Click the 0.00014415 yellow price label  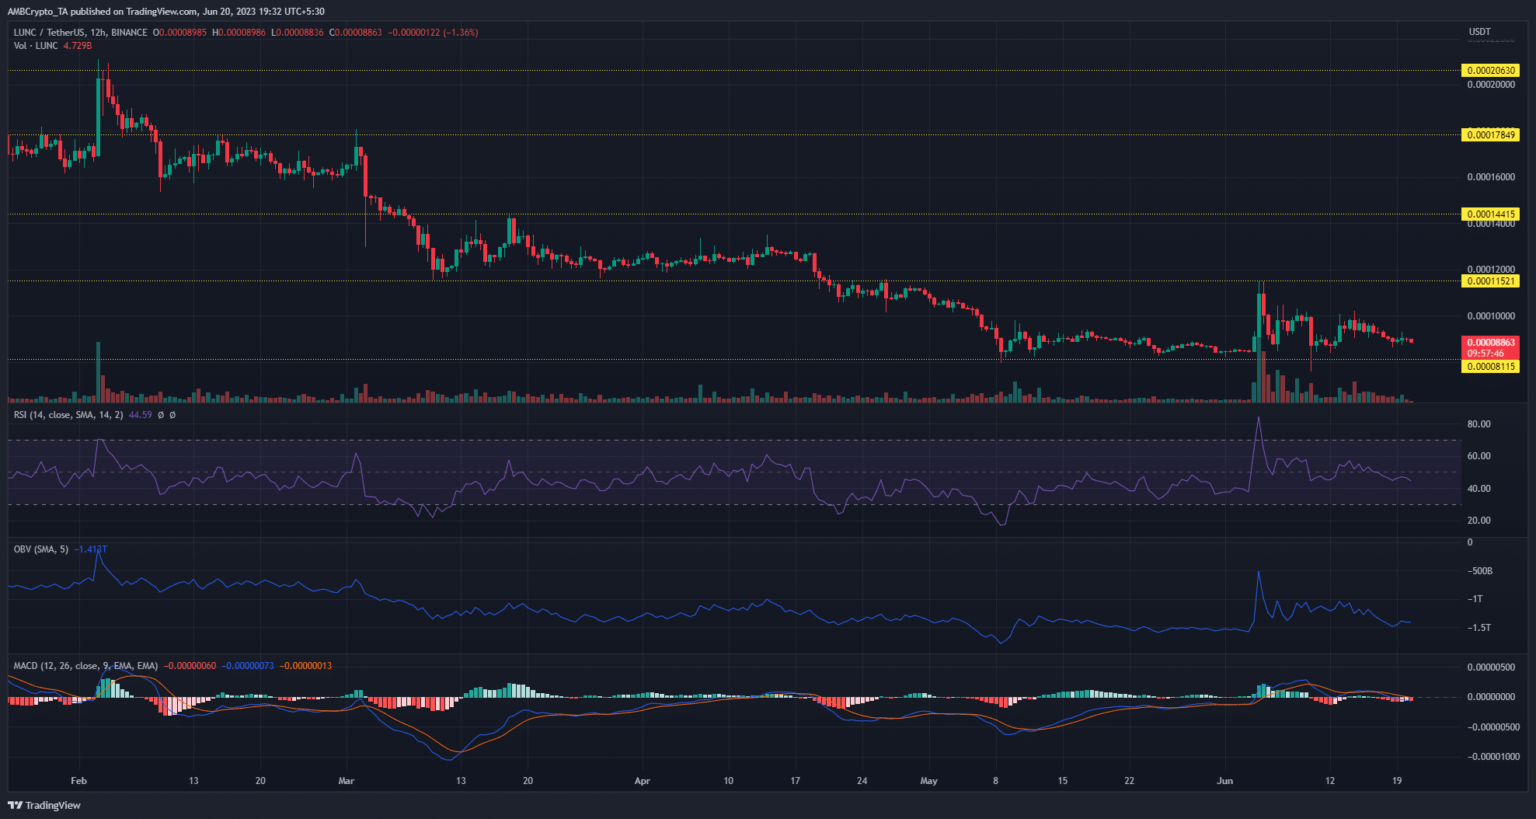tap(1490, 214)
